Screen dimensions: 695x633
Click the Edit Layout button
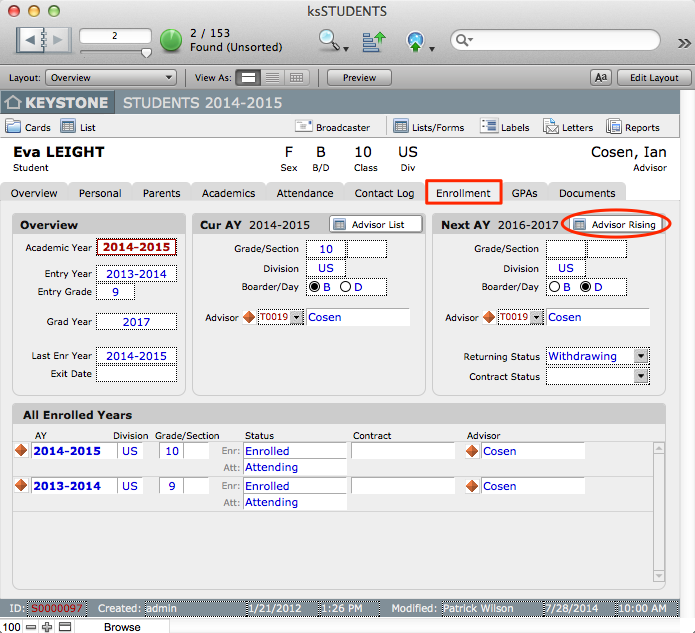pos(653,77)
